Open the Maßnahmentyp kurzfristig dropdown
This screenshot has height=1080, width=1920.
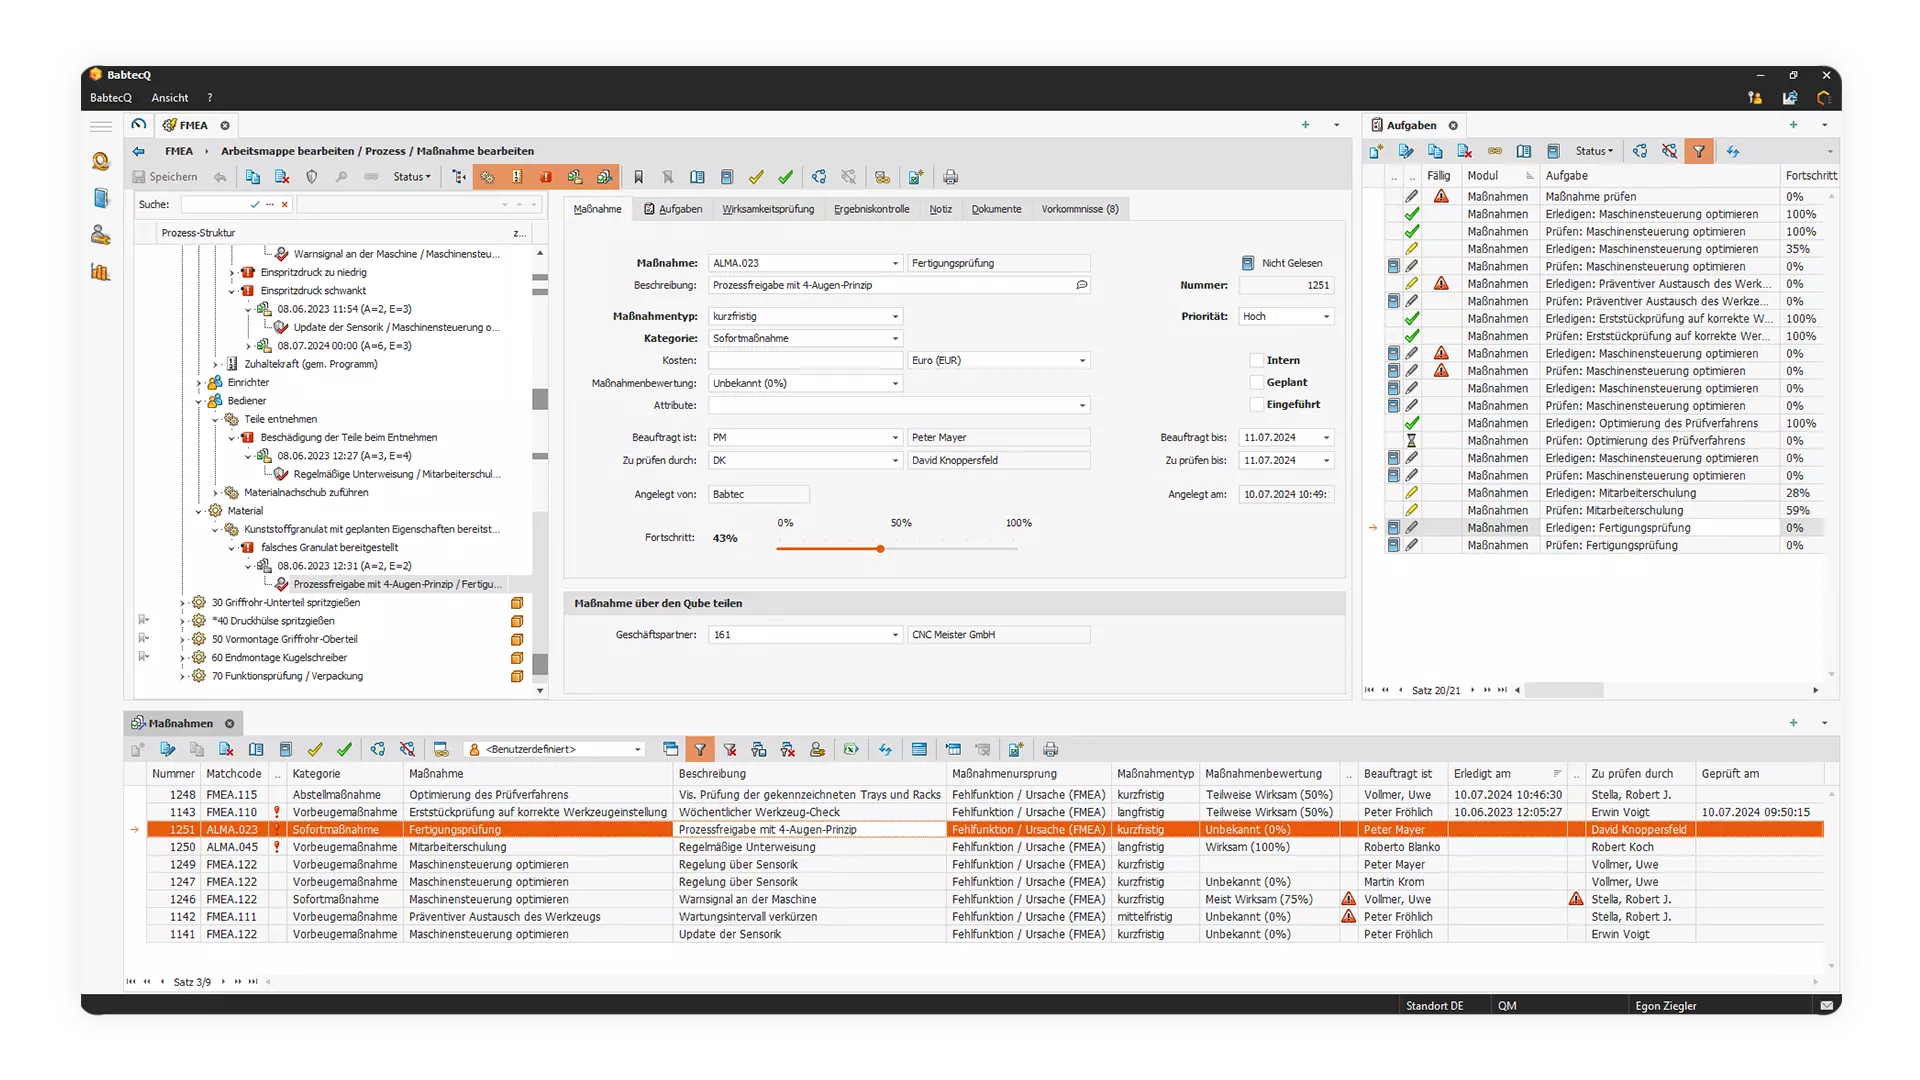pyautogui.click(x=895, y=316)
